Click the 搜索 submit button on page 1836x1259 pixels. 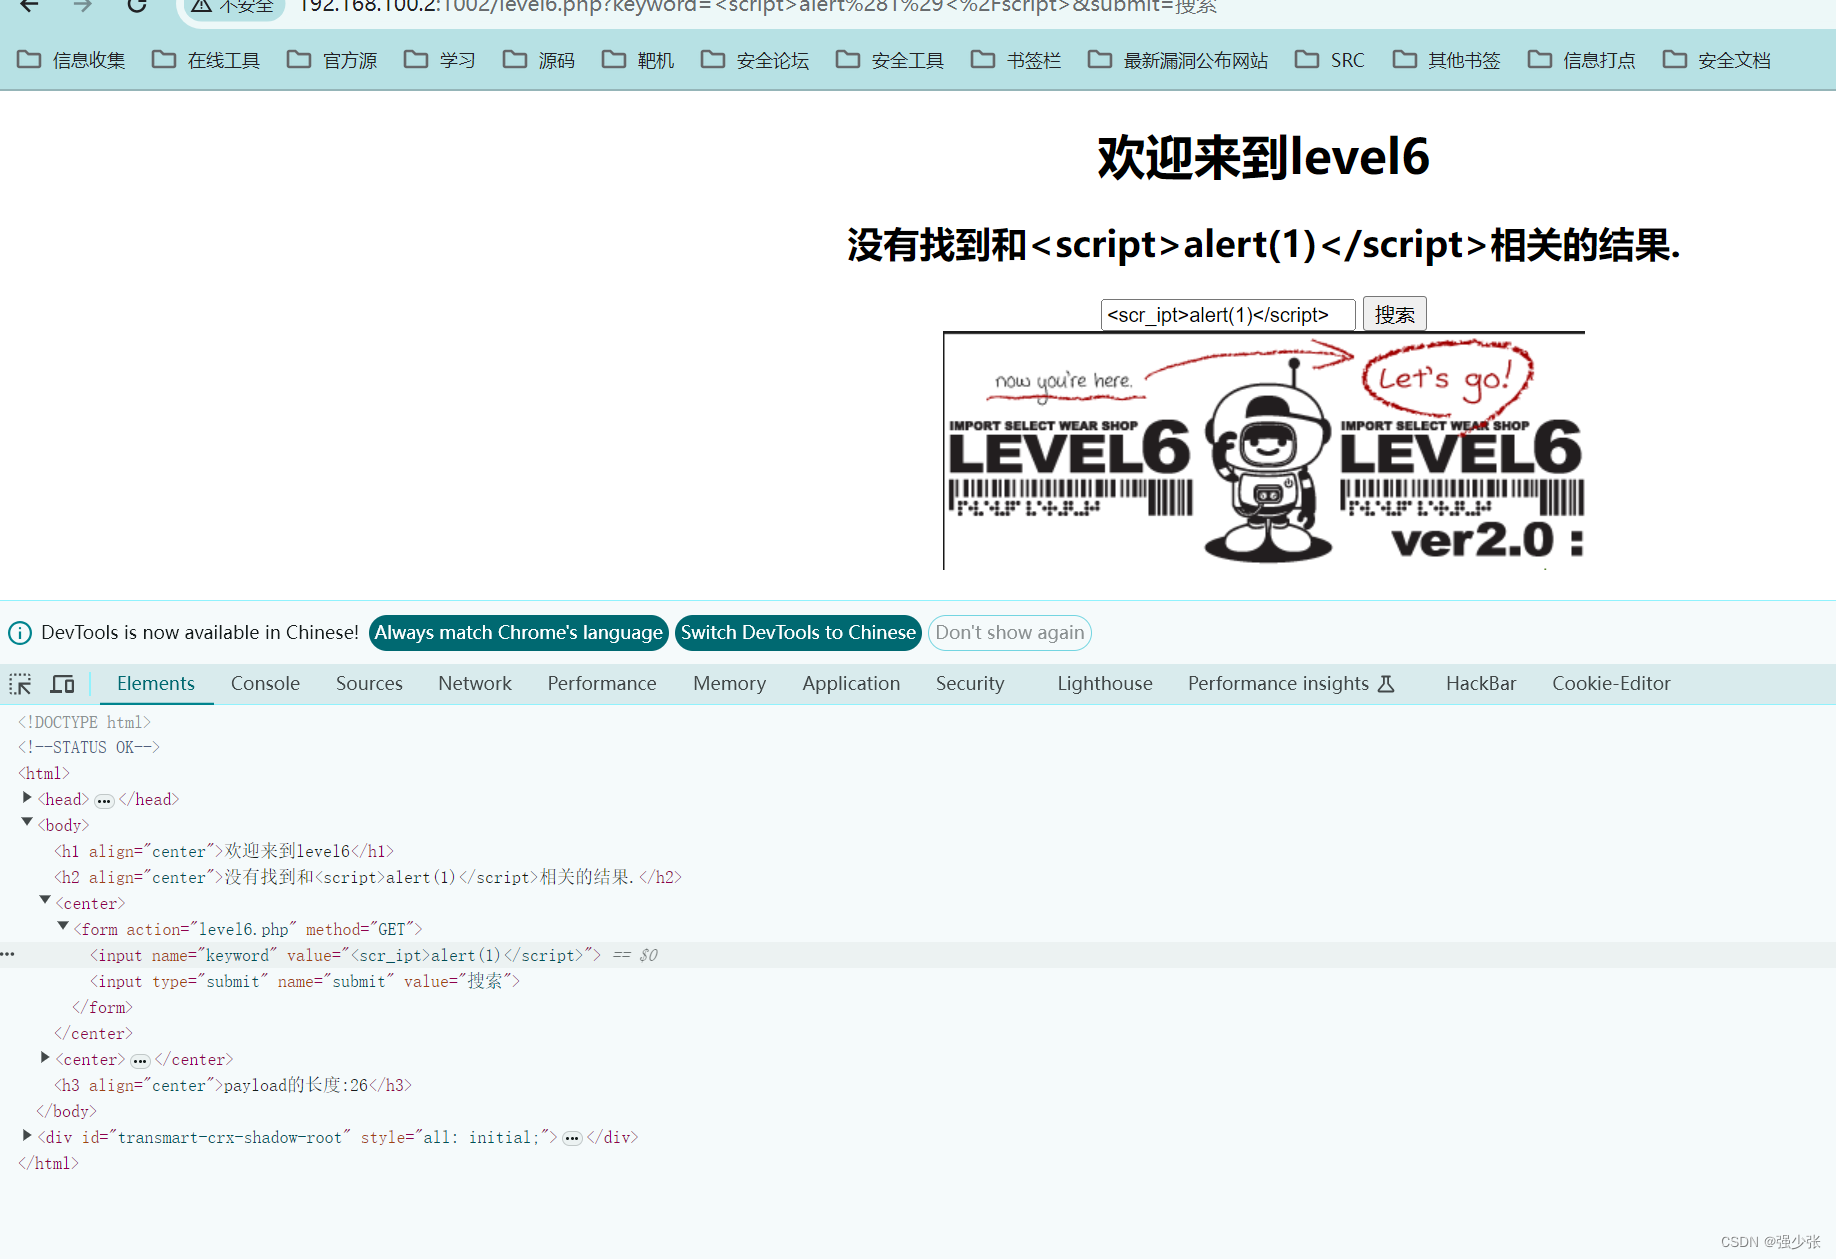tap(1394, 315)
